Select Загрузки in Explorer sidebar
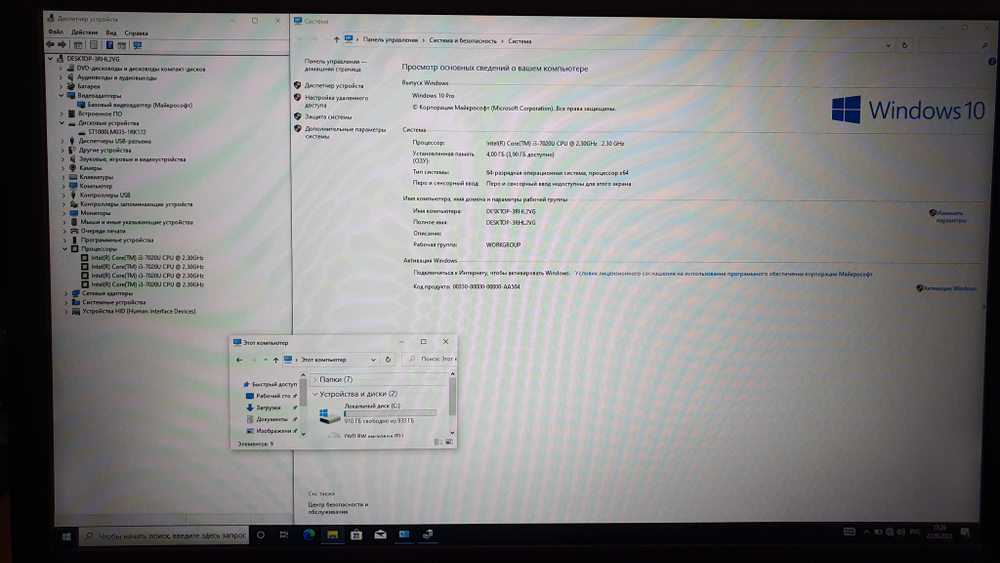This screenshot has width=1000, height=563. click(x=268, y=407)
